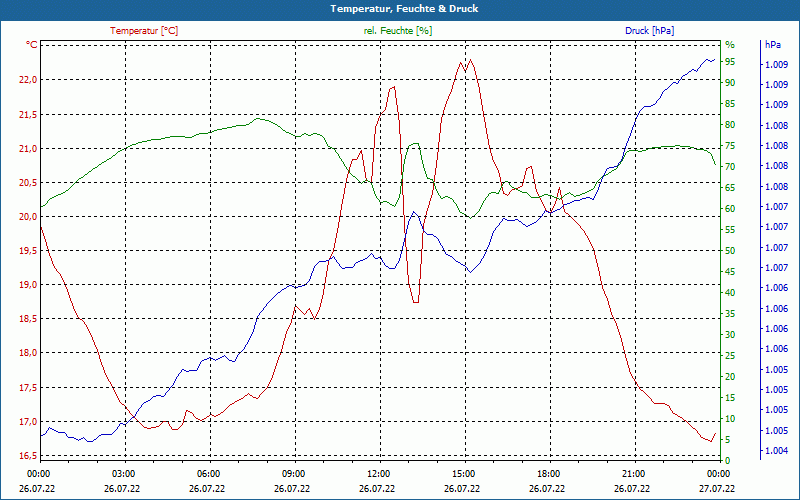Click the chart title 'Temperatur, Feuchte & Druck'
Screen dimensions: 800x500
coord(404,9)
